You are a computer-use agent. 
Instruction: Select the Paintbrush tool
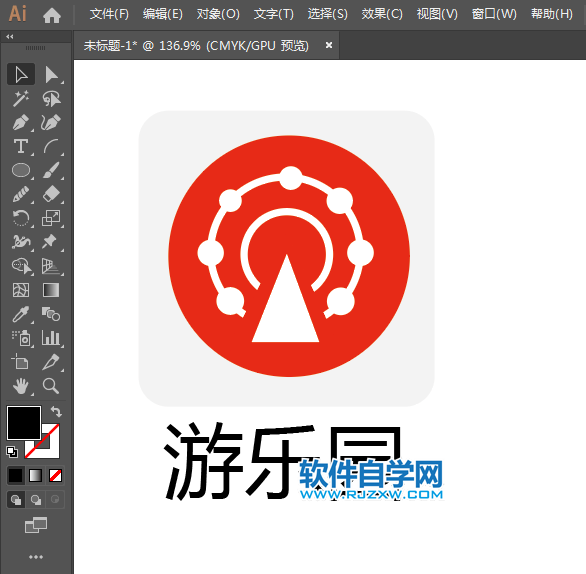click(51, 170)
